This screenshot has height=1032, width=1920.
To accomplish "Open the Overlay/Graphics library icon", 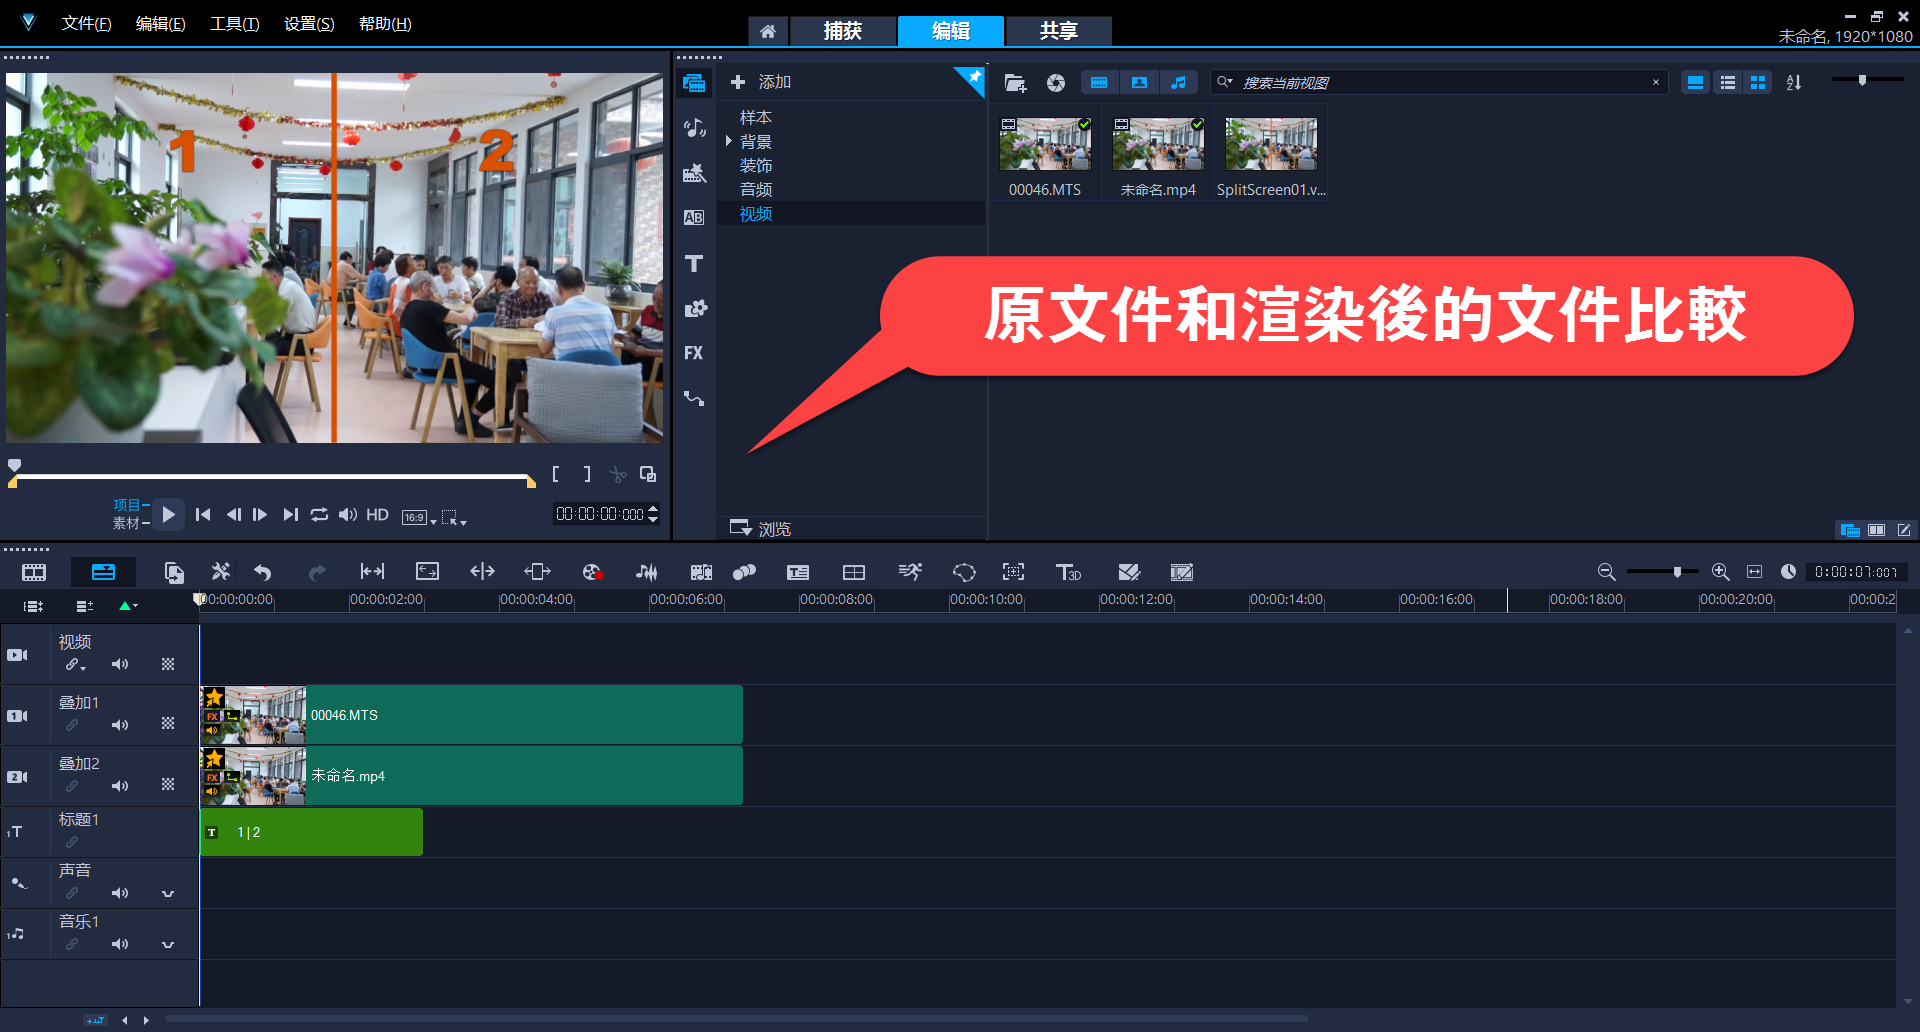I will coord(694,308).
